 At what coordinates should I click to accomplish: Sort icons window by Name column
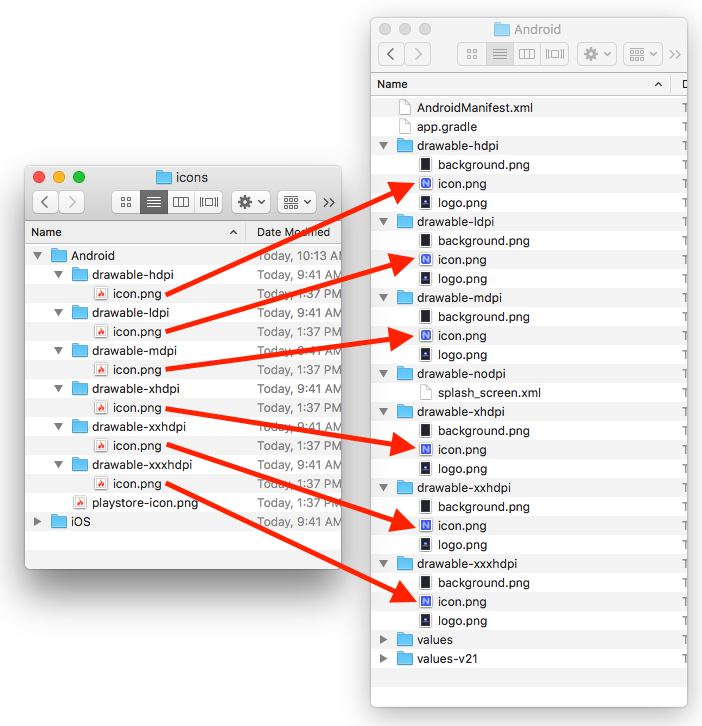tap(134, 232)
